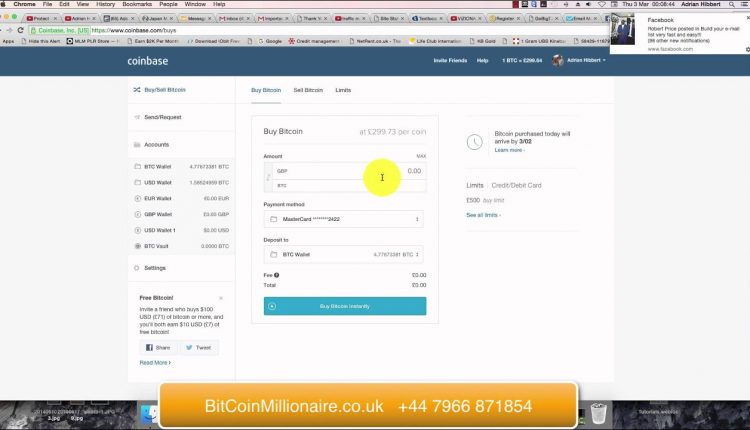Image resolution: width=750 pixels, height=430 pixels.
Task: Click the Accounts sidebar icon
Action: tap(137, 144)
